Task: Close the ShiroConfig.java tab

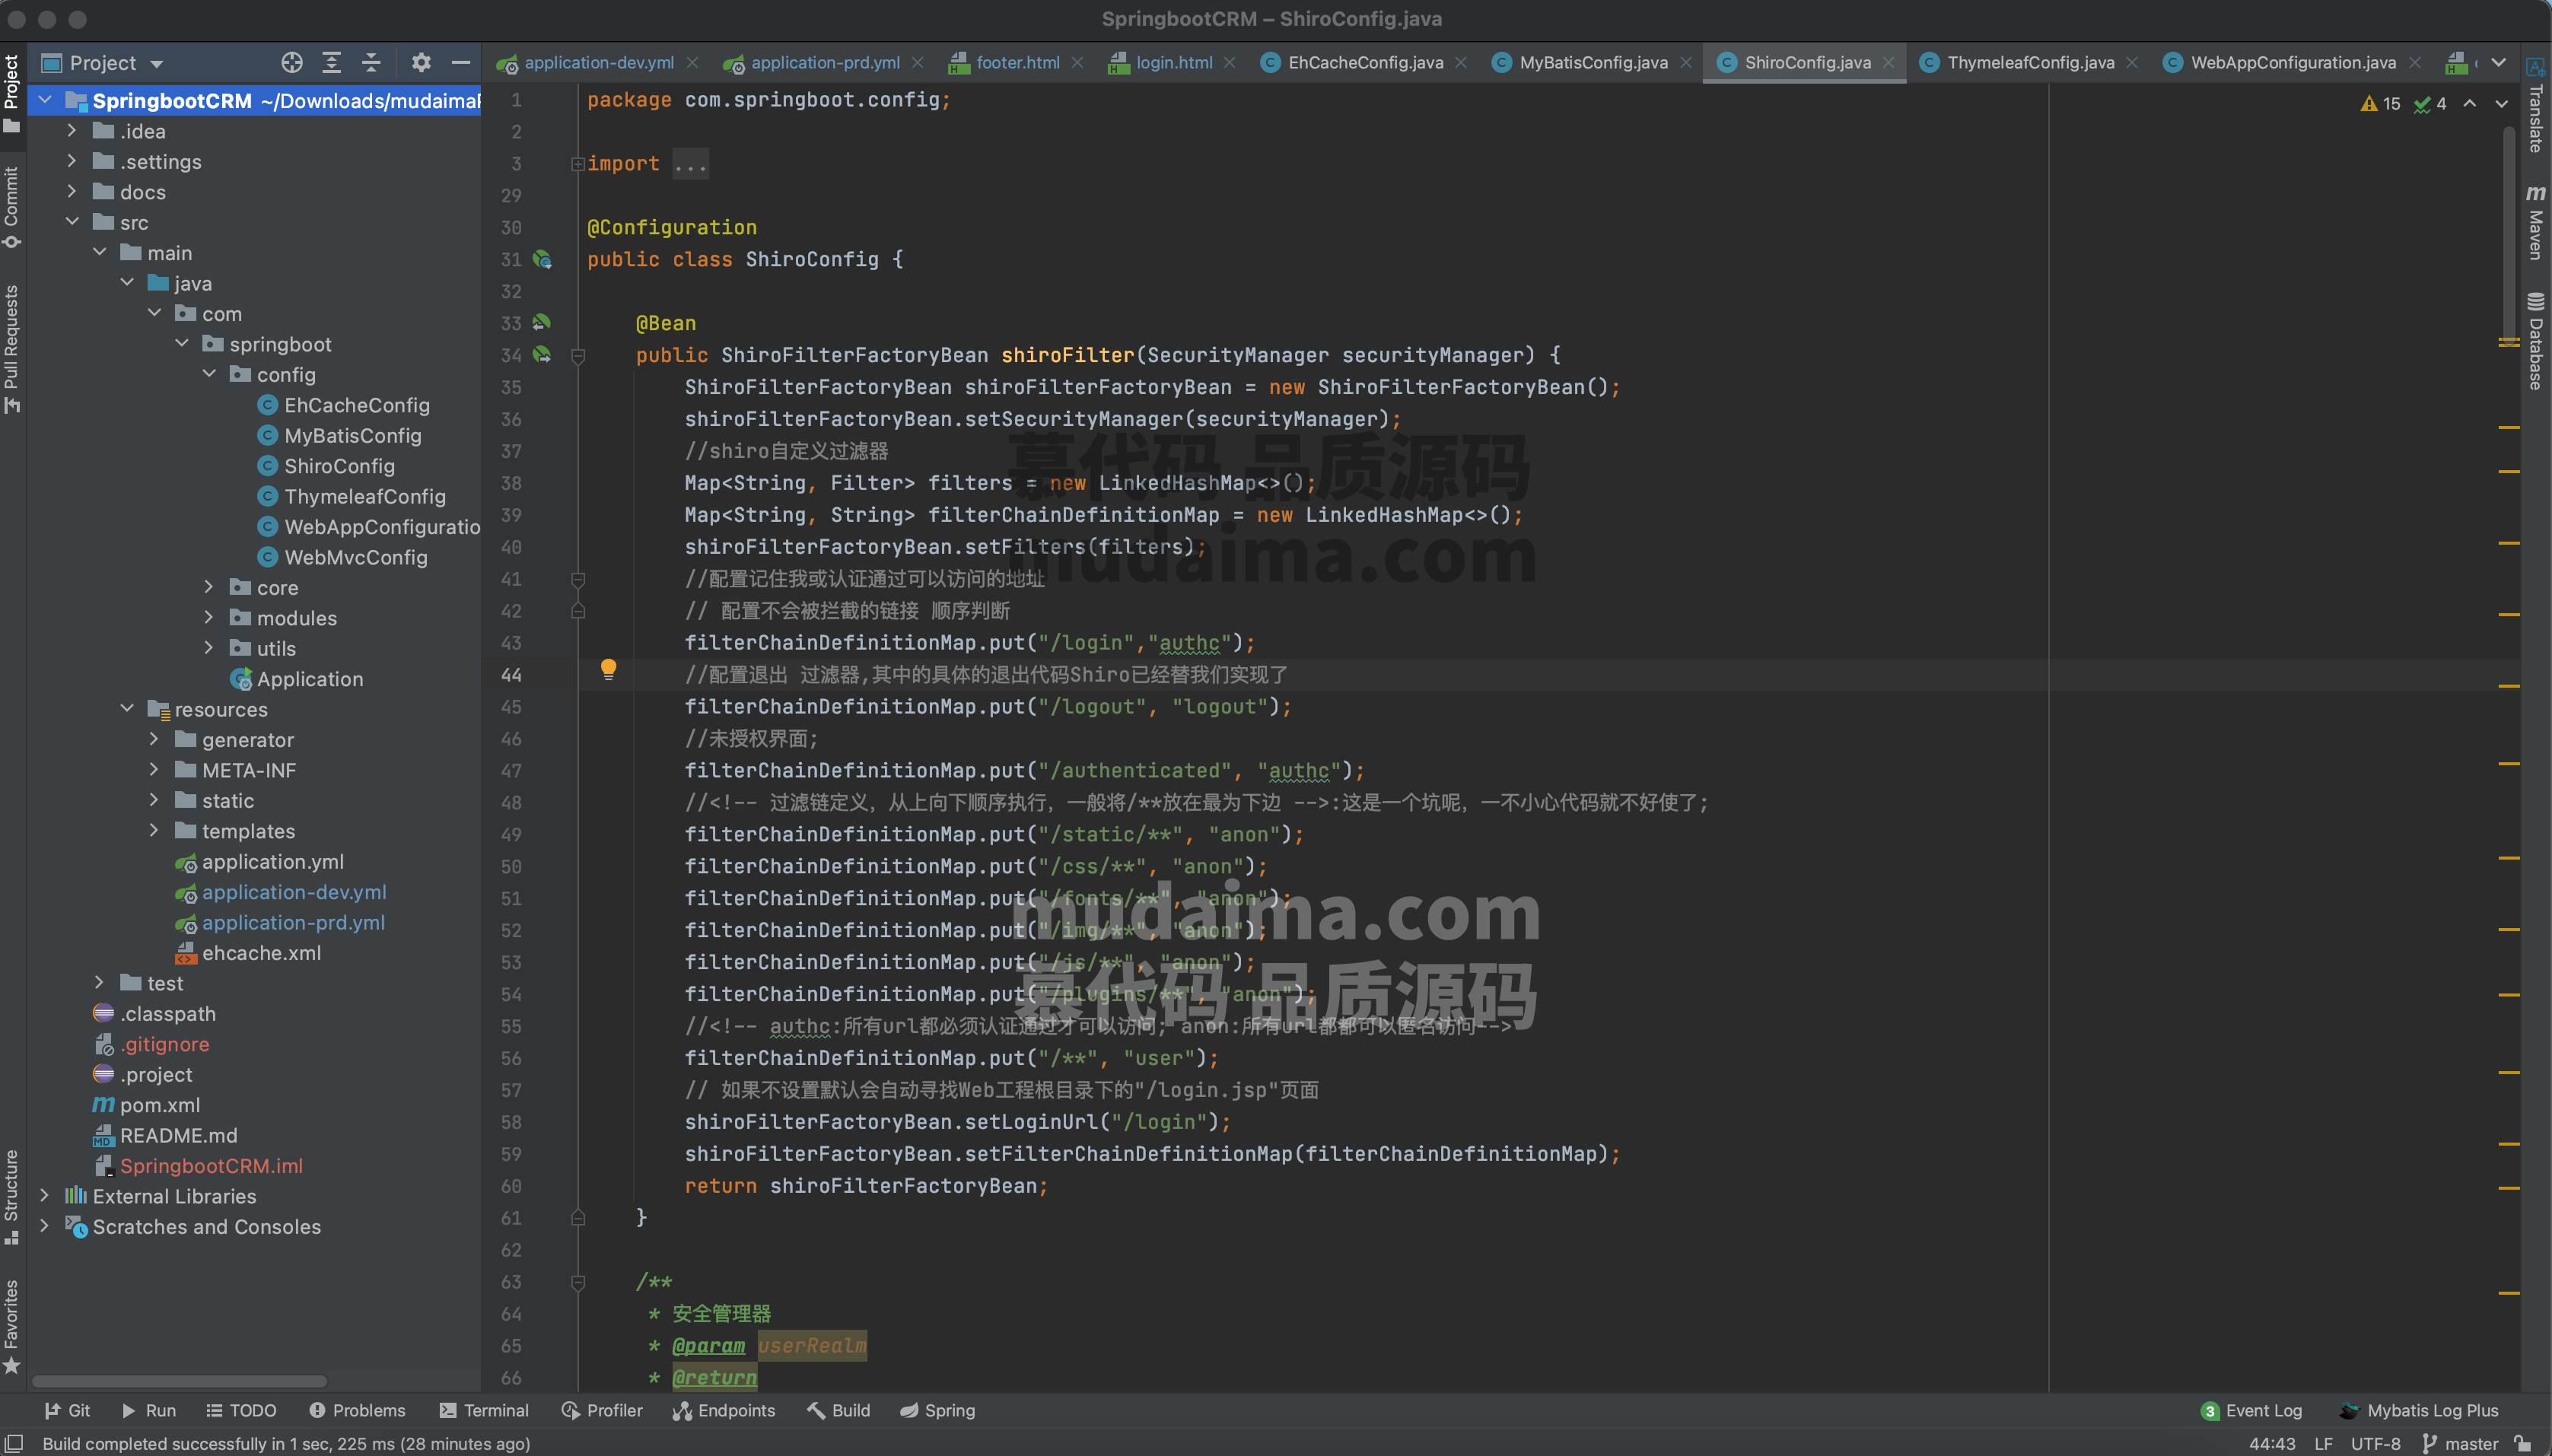Action: tap(1888, 63)
